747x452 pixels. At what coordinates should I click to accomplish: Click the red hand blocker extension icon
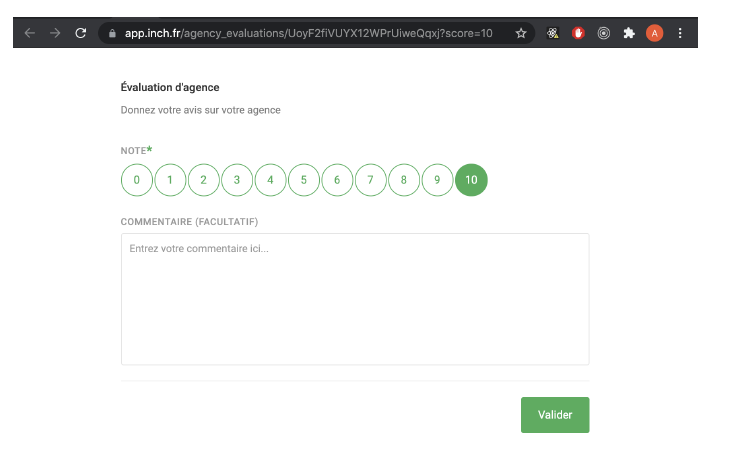pos(578,33)
